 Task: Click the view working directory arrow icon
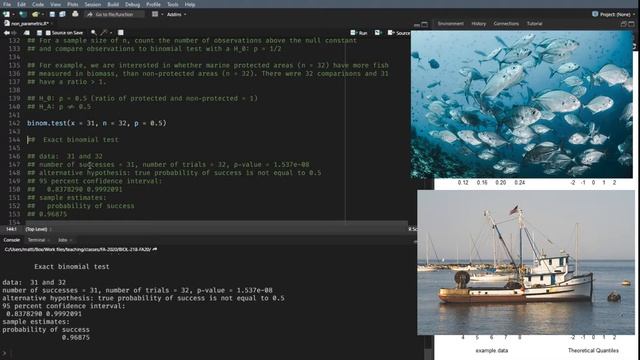click(x=155, y=249)
